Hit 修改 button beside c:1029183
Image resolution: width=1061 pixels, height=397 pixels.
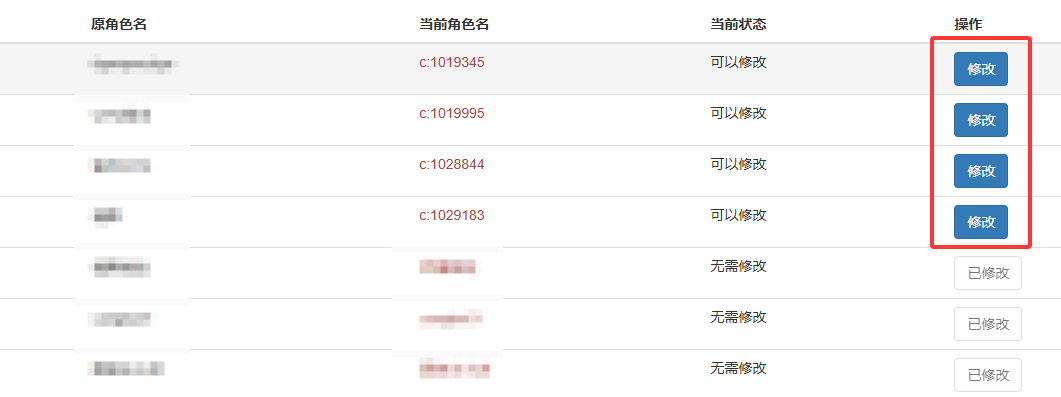click(980, 222)
